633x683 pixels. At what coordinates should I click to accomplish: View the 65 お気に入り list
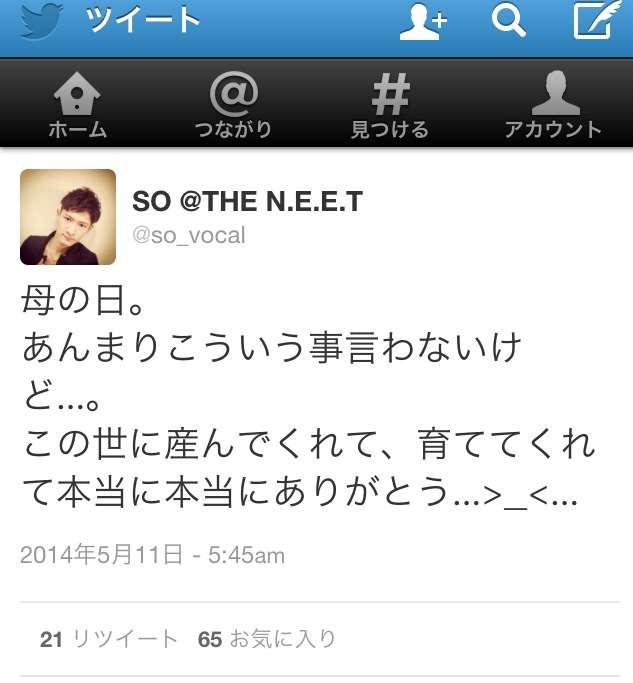coord(266,639)
